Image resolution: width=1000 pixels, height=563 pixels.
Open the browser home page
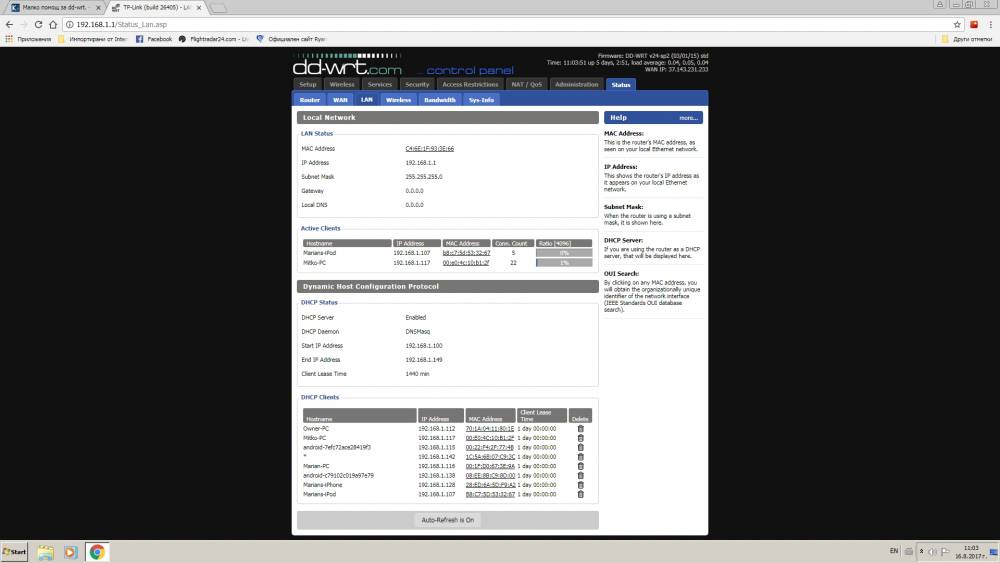point(53,24)
